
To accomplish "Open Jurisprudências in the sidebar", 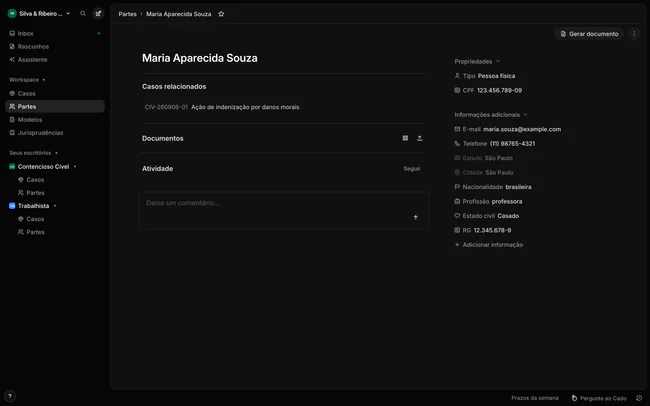I will click(x=55, y=133).
